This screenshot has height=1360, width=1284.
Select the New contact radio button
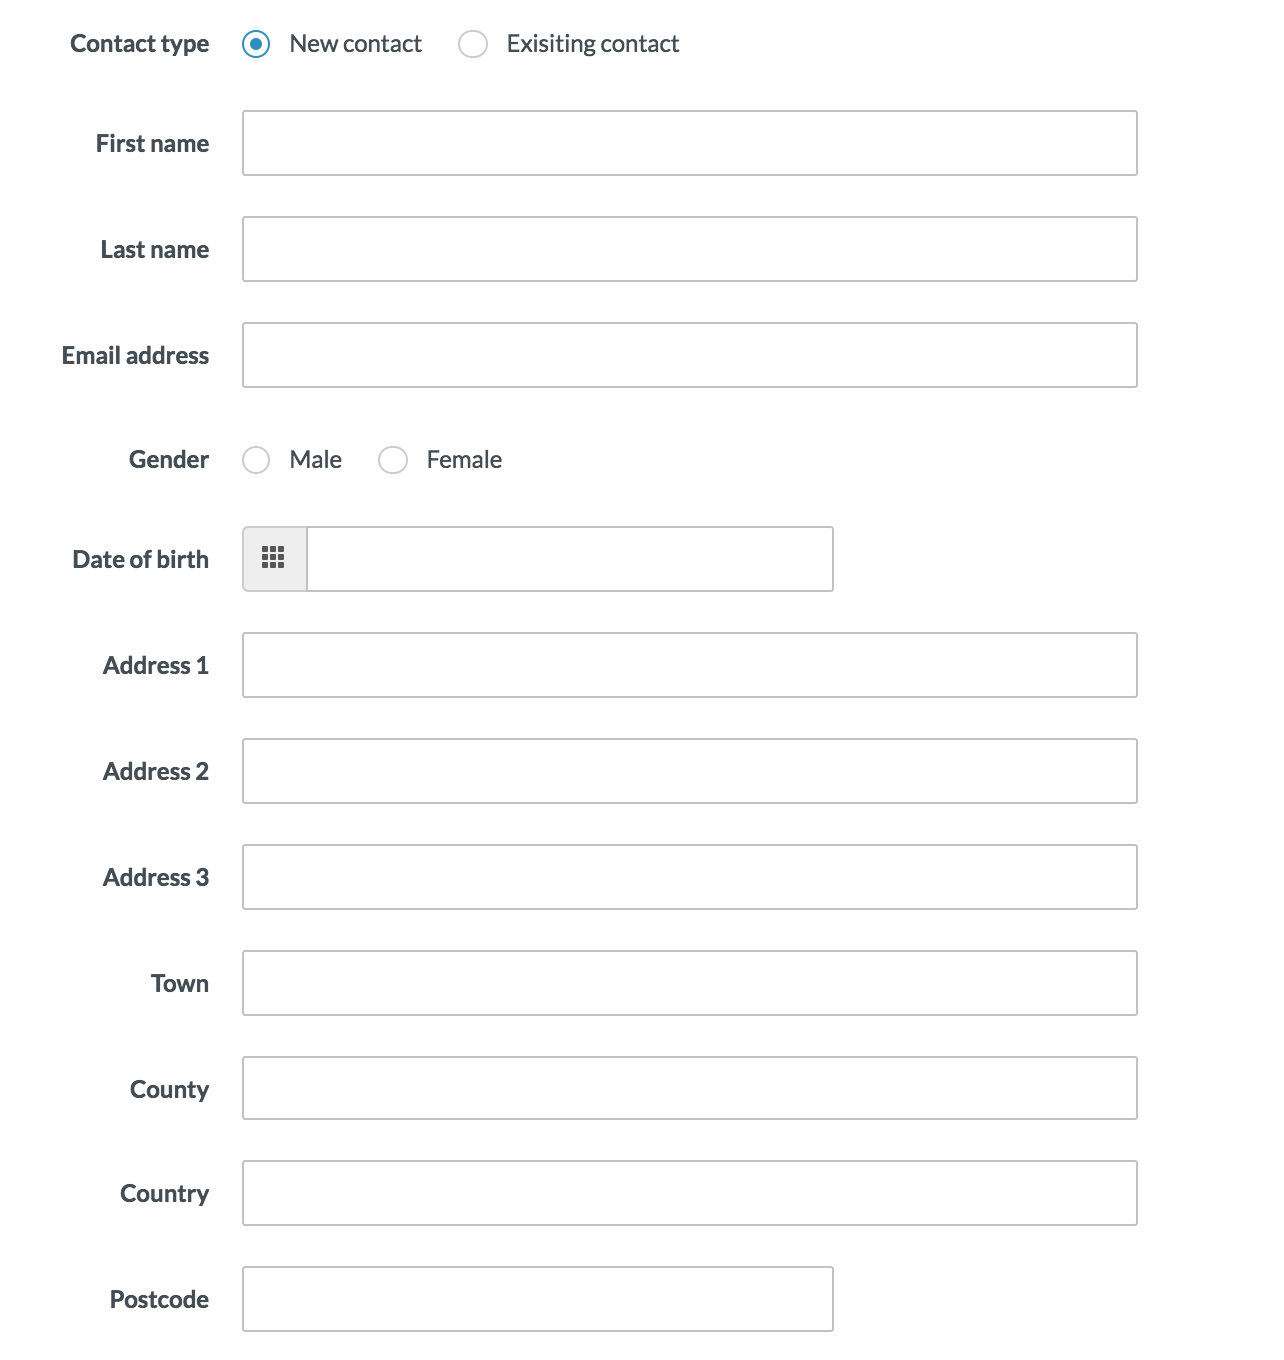point(256,44)
